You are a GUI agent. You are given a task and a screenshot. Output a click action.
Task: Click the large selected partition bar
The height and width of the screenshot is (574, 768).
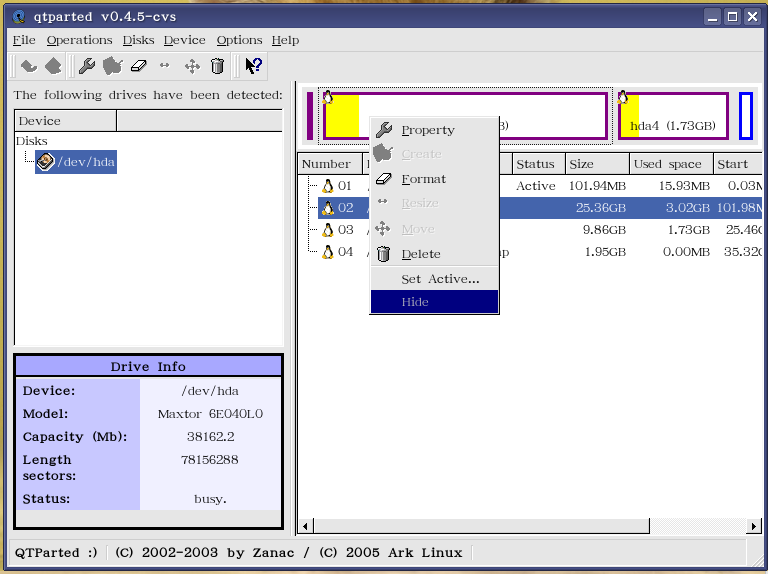tap(465, 116)
